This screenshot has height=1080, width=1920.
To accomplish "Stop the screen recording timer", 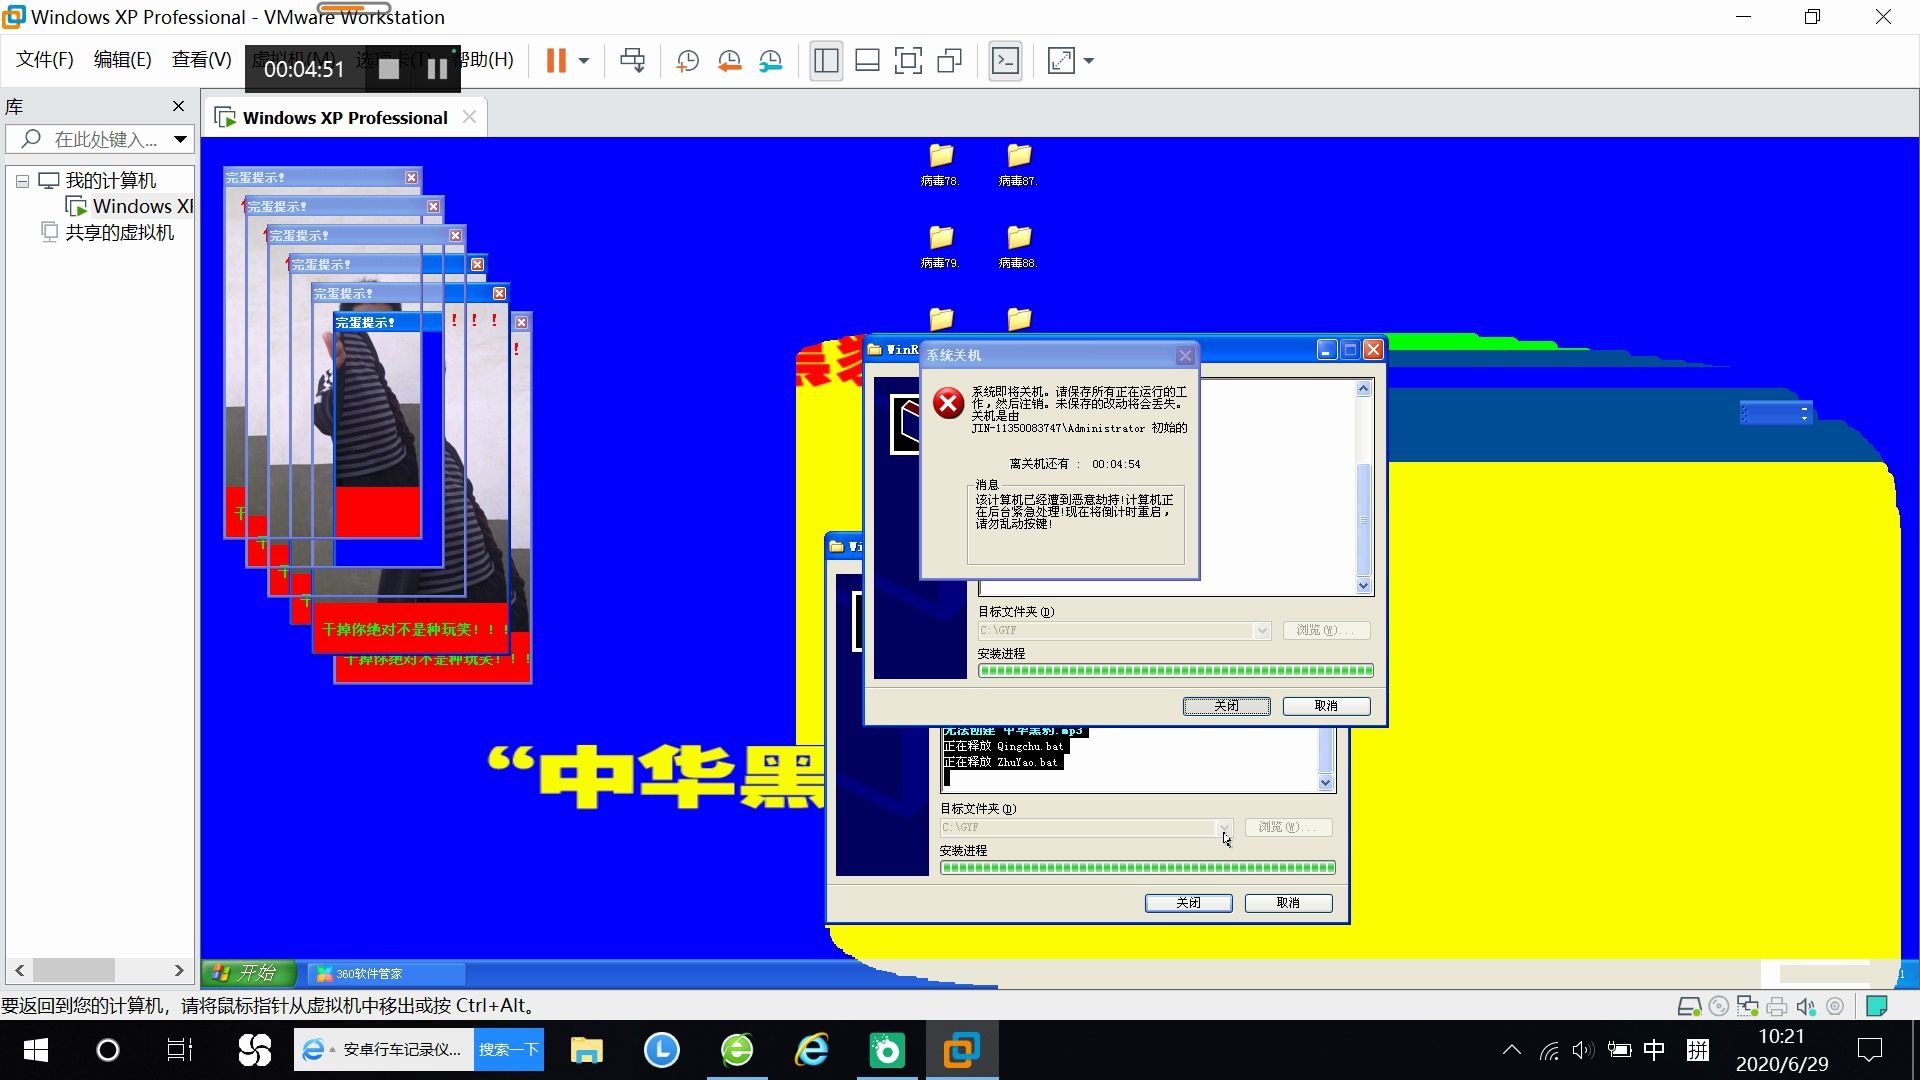I will coord(389,69).
